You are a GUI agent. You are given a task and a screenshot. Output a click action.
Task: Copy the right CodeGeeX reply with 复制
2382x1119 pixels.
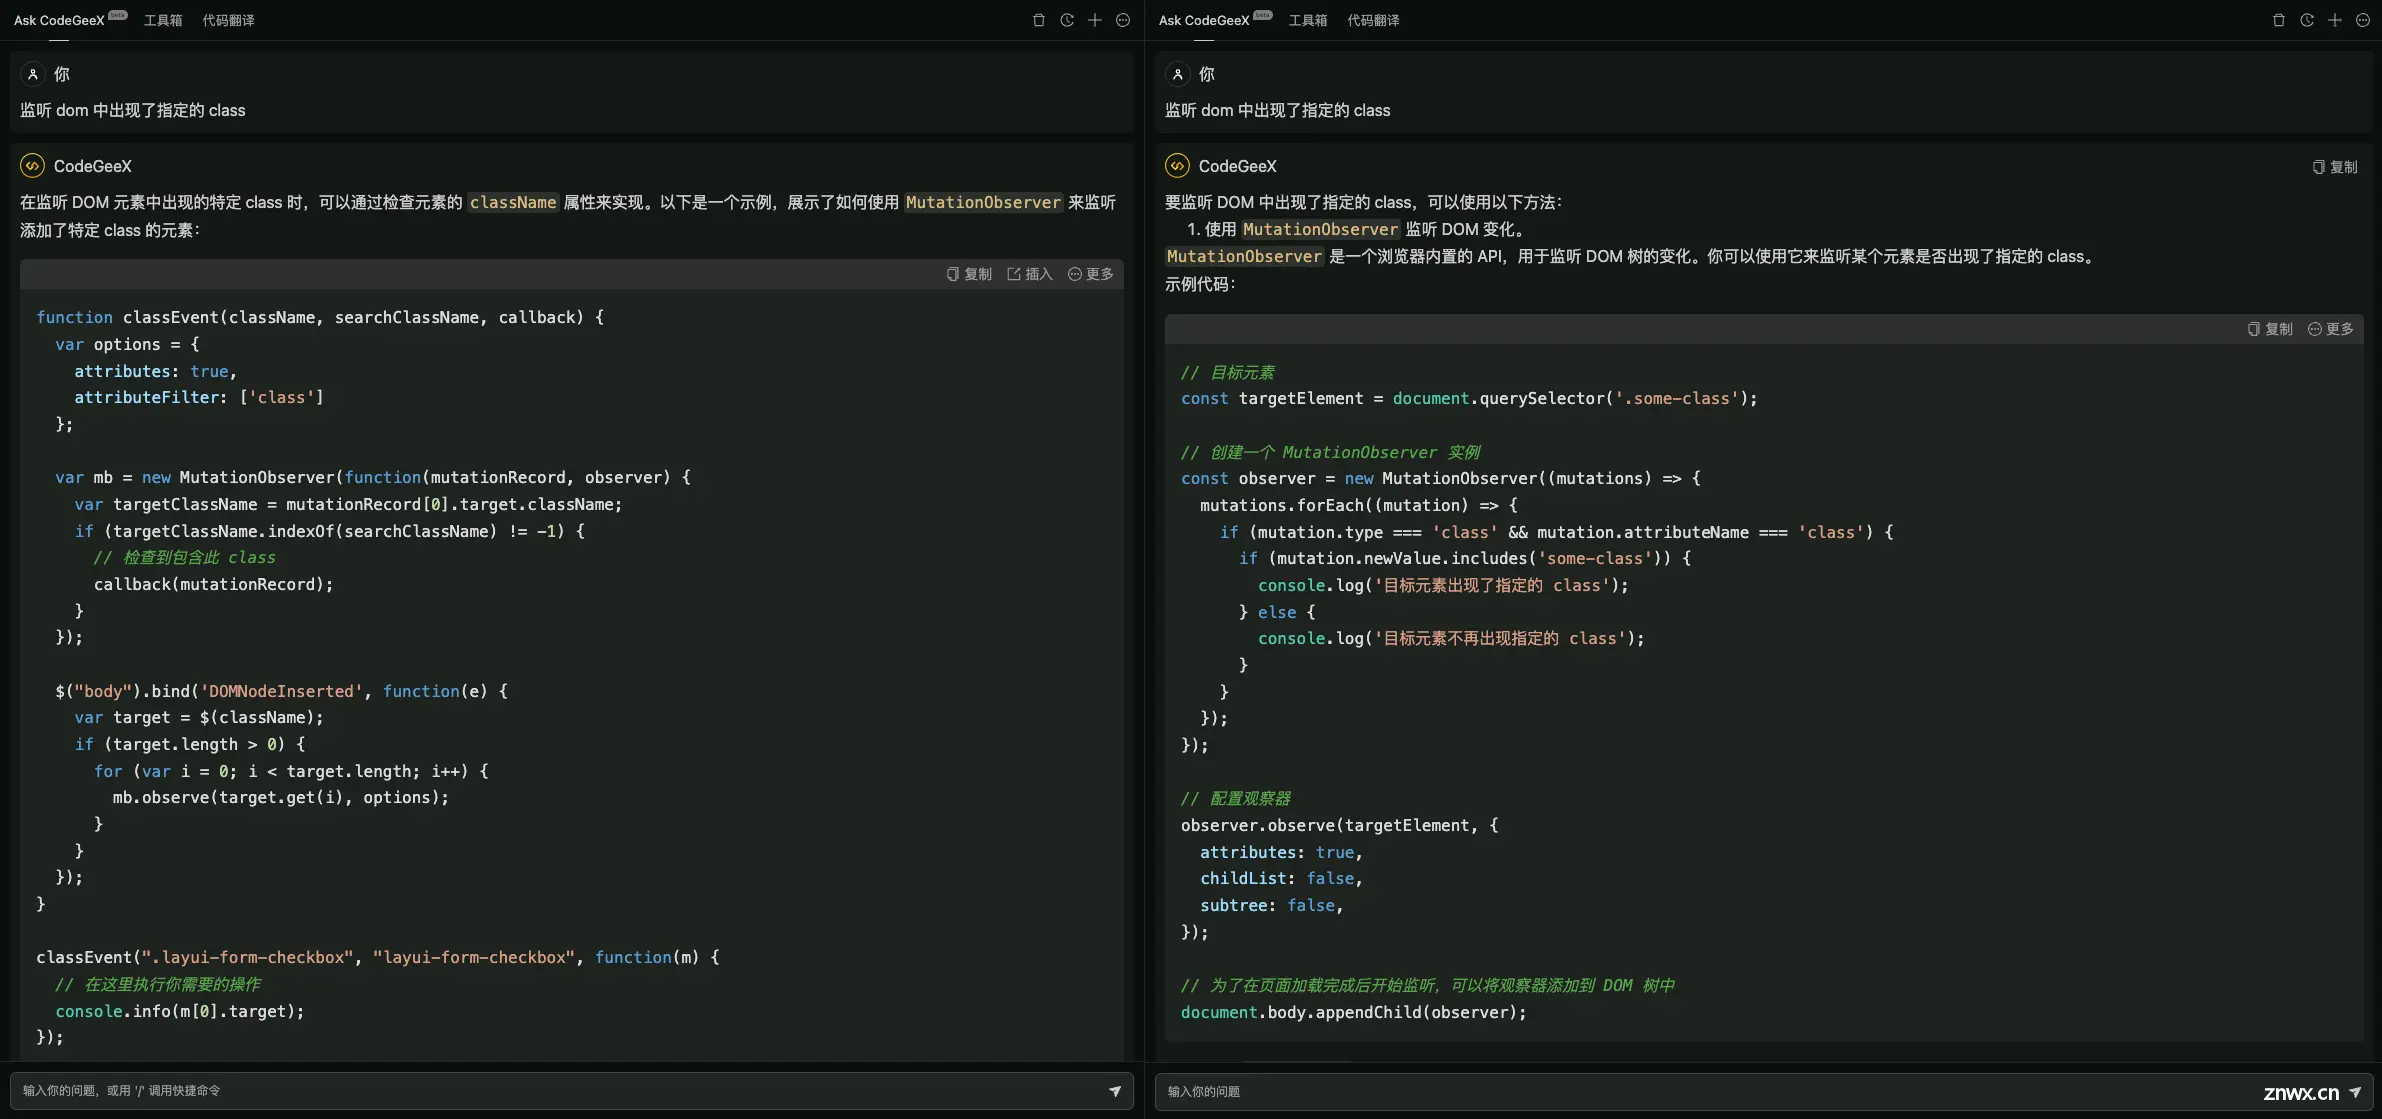click(2335, 167)
